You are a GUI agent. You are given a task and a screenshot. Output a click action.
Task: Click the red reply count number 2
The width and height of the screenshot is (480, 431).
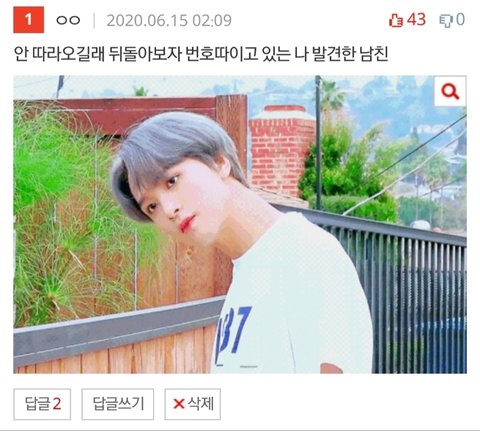tap(57, 404)
